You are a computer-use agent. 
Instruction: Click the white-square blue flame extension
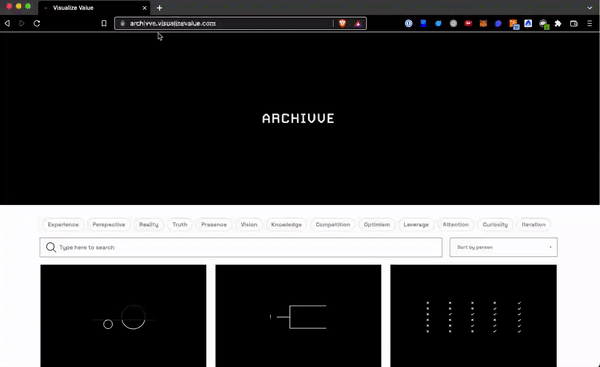coord(528,23)
